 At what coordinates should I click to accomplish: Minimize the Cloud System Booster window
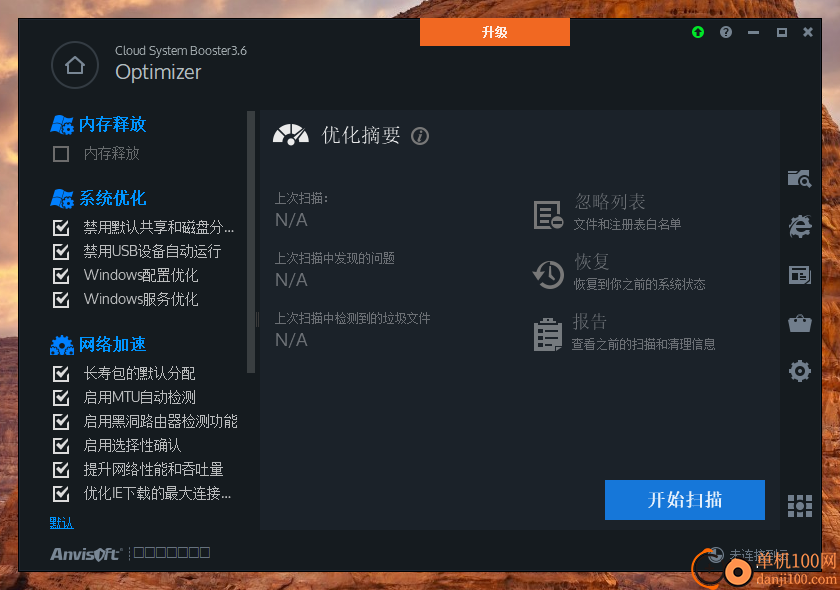[754, 32]
